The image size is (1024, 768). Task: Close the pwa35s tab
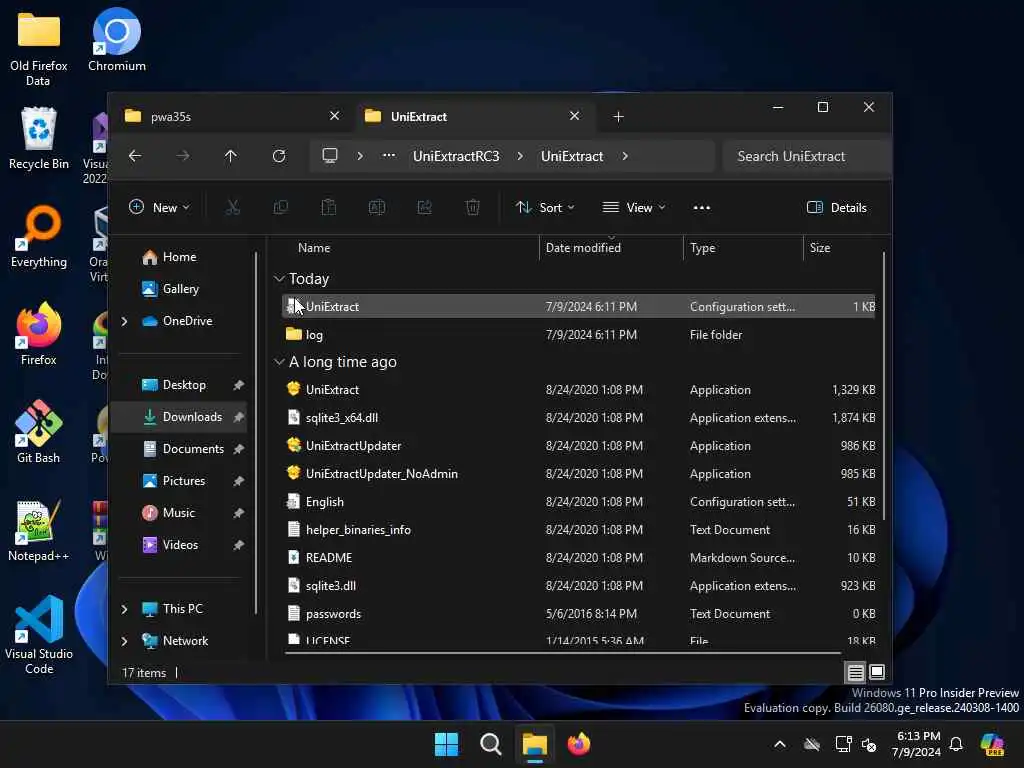334,116
